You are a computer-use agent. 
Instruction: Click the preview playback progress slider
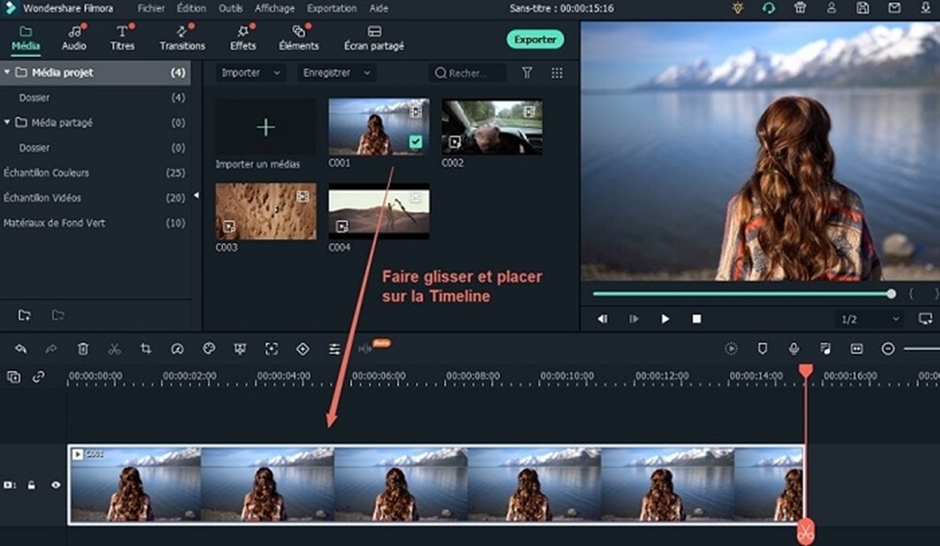pyautogui.click(x=740, y=294)
